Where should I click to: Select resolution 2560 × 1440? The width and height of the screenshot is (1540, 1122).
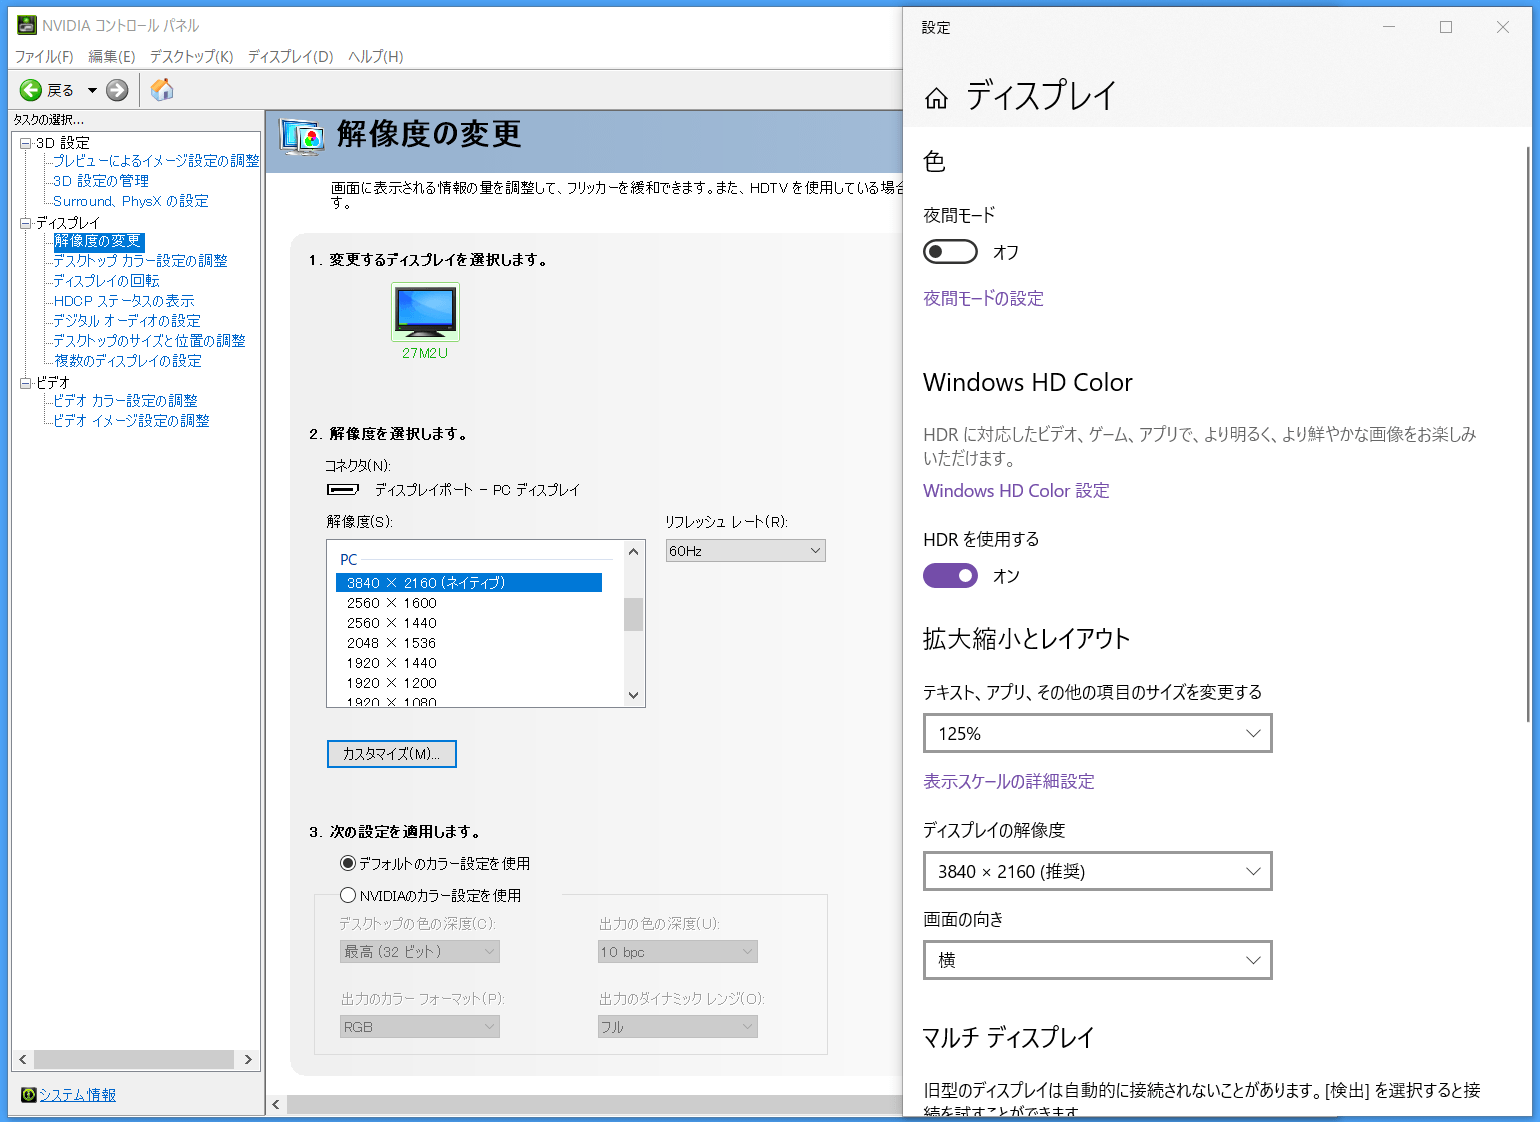[392, 623]
